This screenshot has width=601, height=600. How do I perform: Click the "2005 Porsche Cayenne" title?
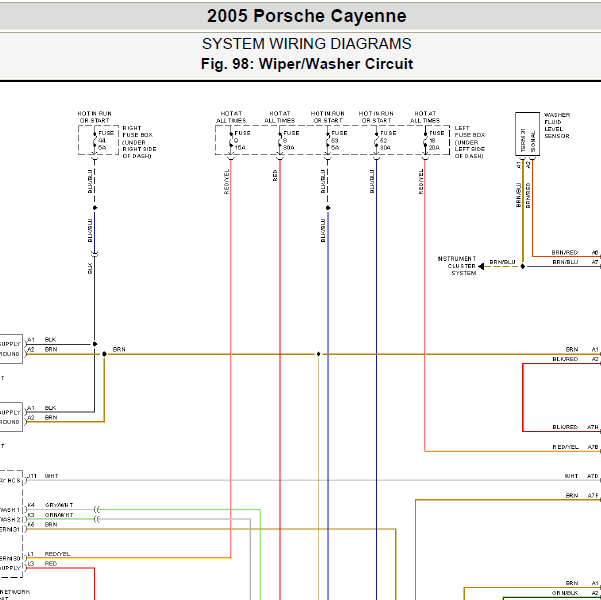[307, 16]
